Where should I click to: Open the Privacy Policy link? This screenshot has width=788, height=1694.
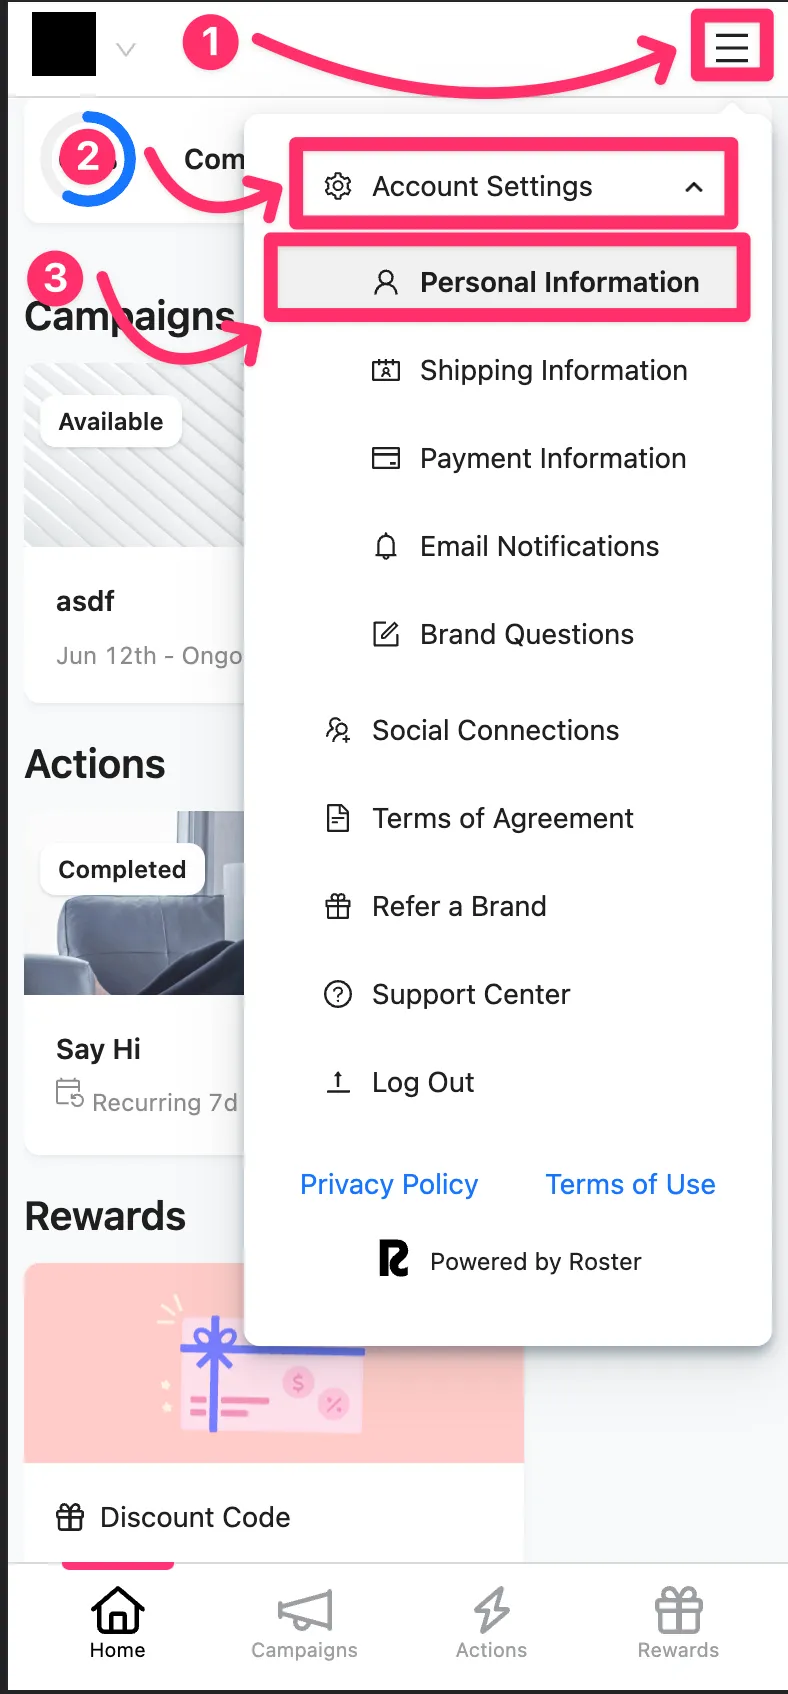pyautogui.click(x=389, y=1184)
